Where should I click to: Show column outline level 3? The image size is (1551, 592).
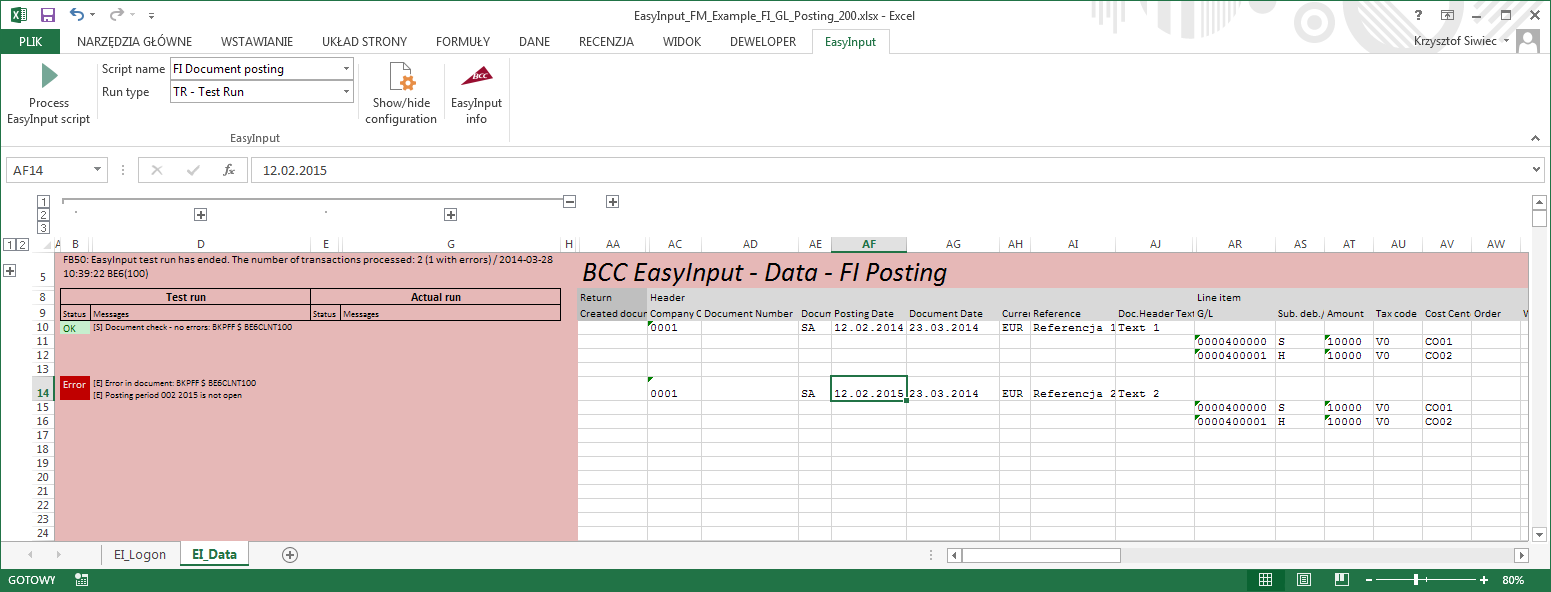[43, 227]
